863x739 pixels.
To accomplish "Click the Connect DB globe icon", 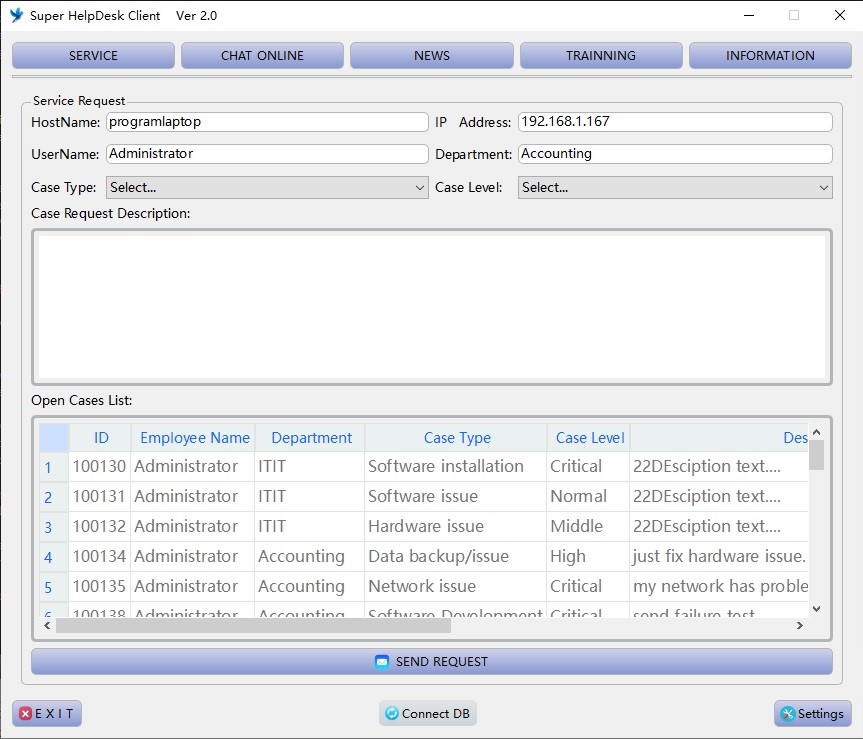I will (392, 714).
